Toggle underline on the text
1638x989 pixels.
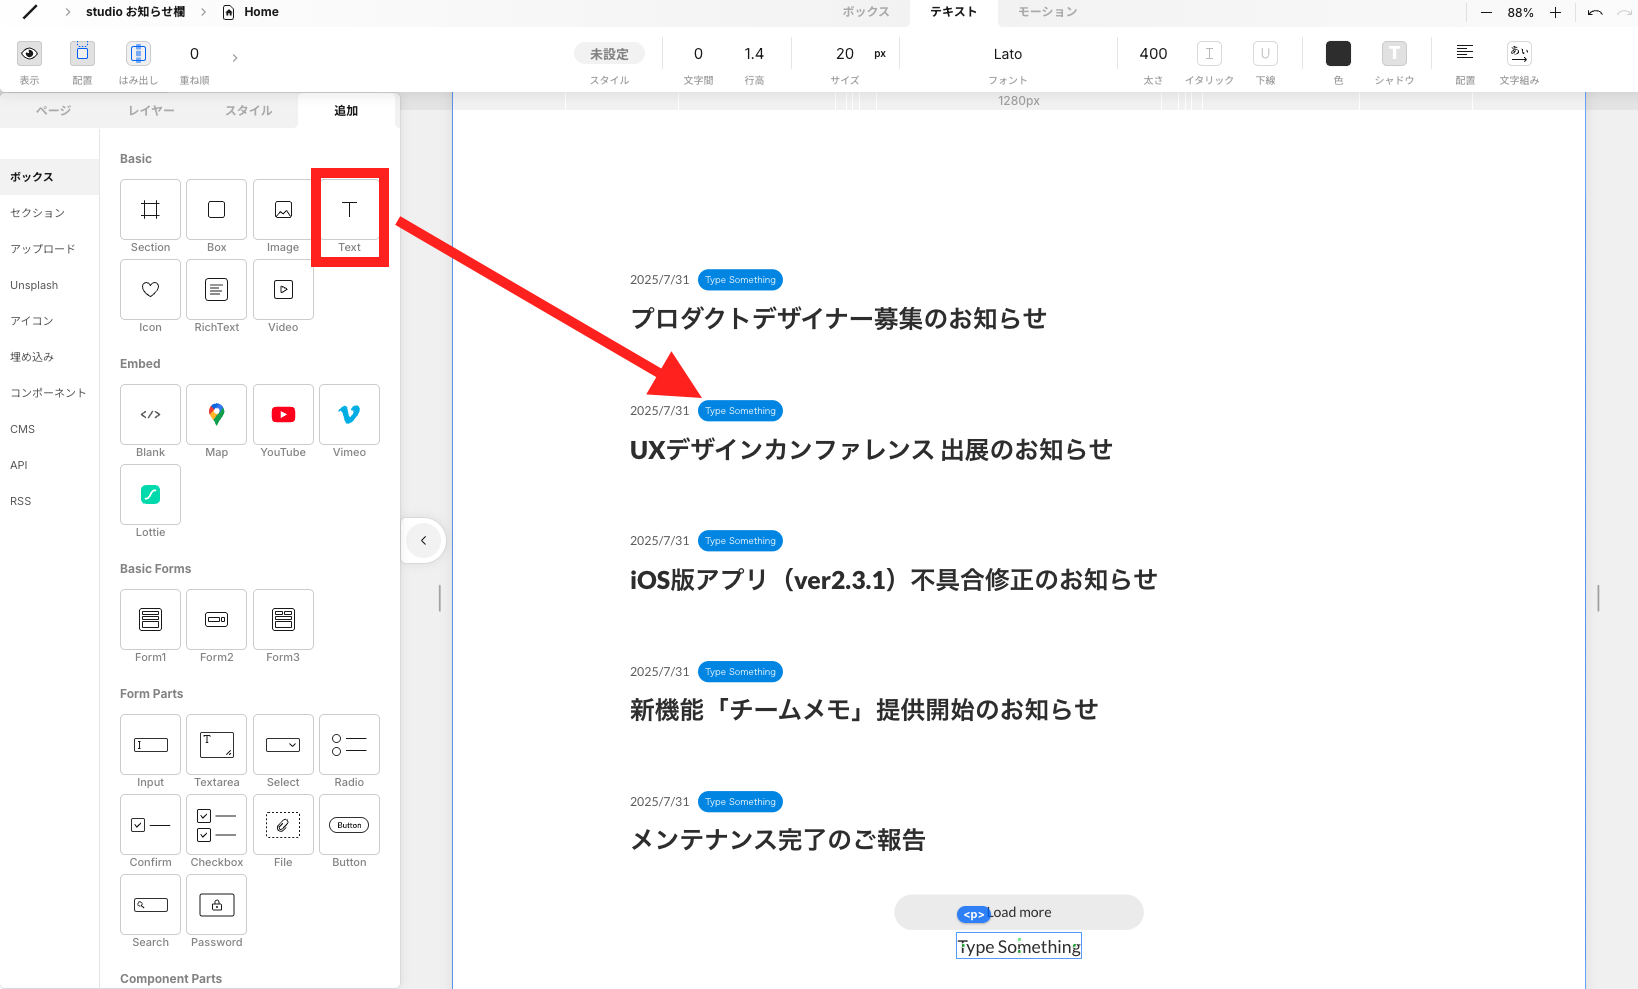click(x=1264, y=53)
